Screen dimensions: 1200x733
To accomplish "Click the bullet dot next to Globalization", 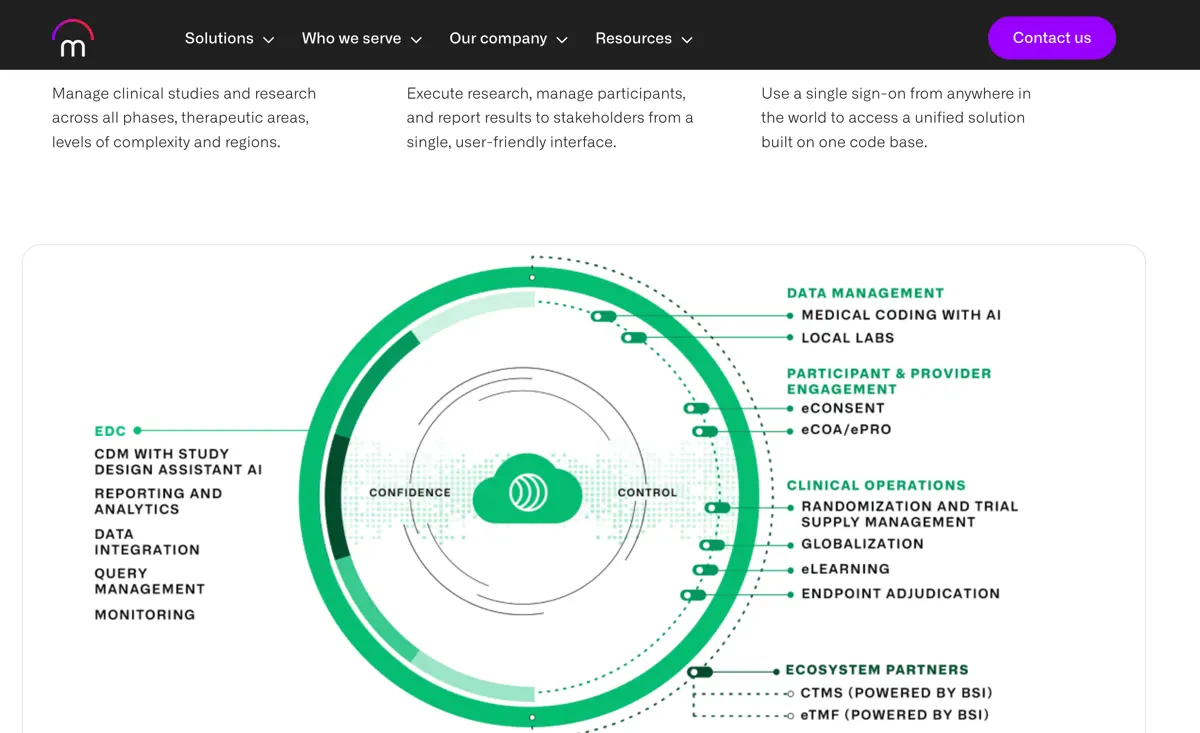I will [790, 545].
